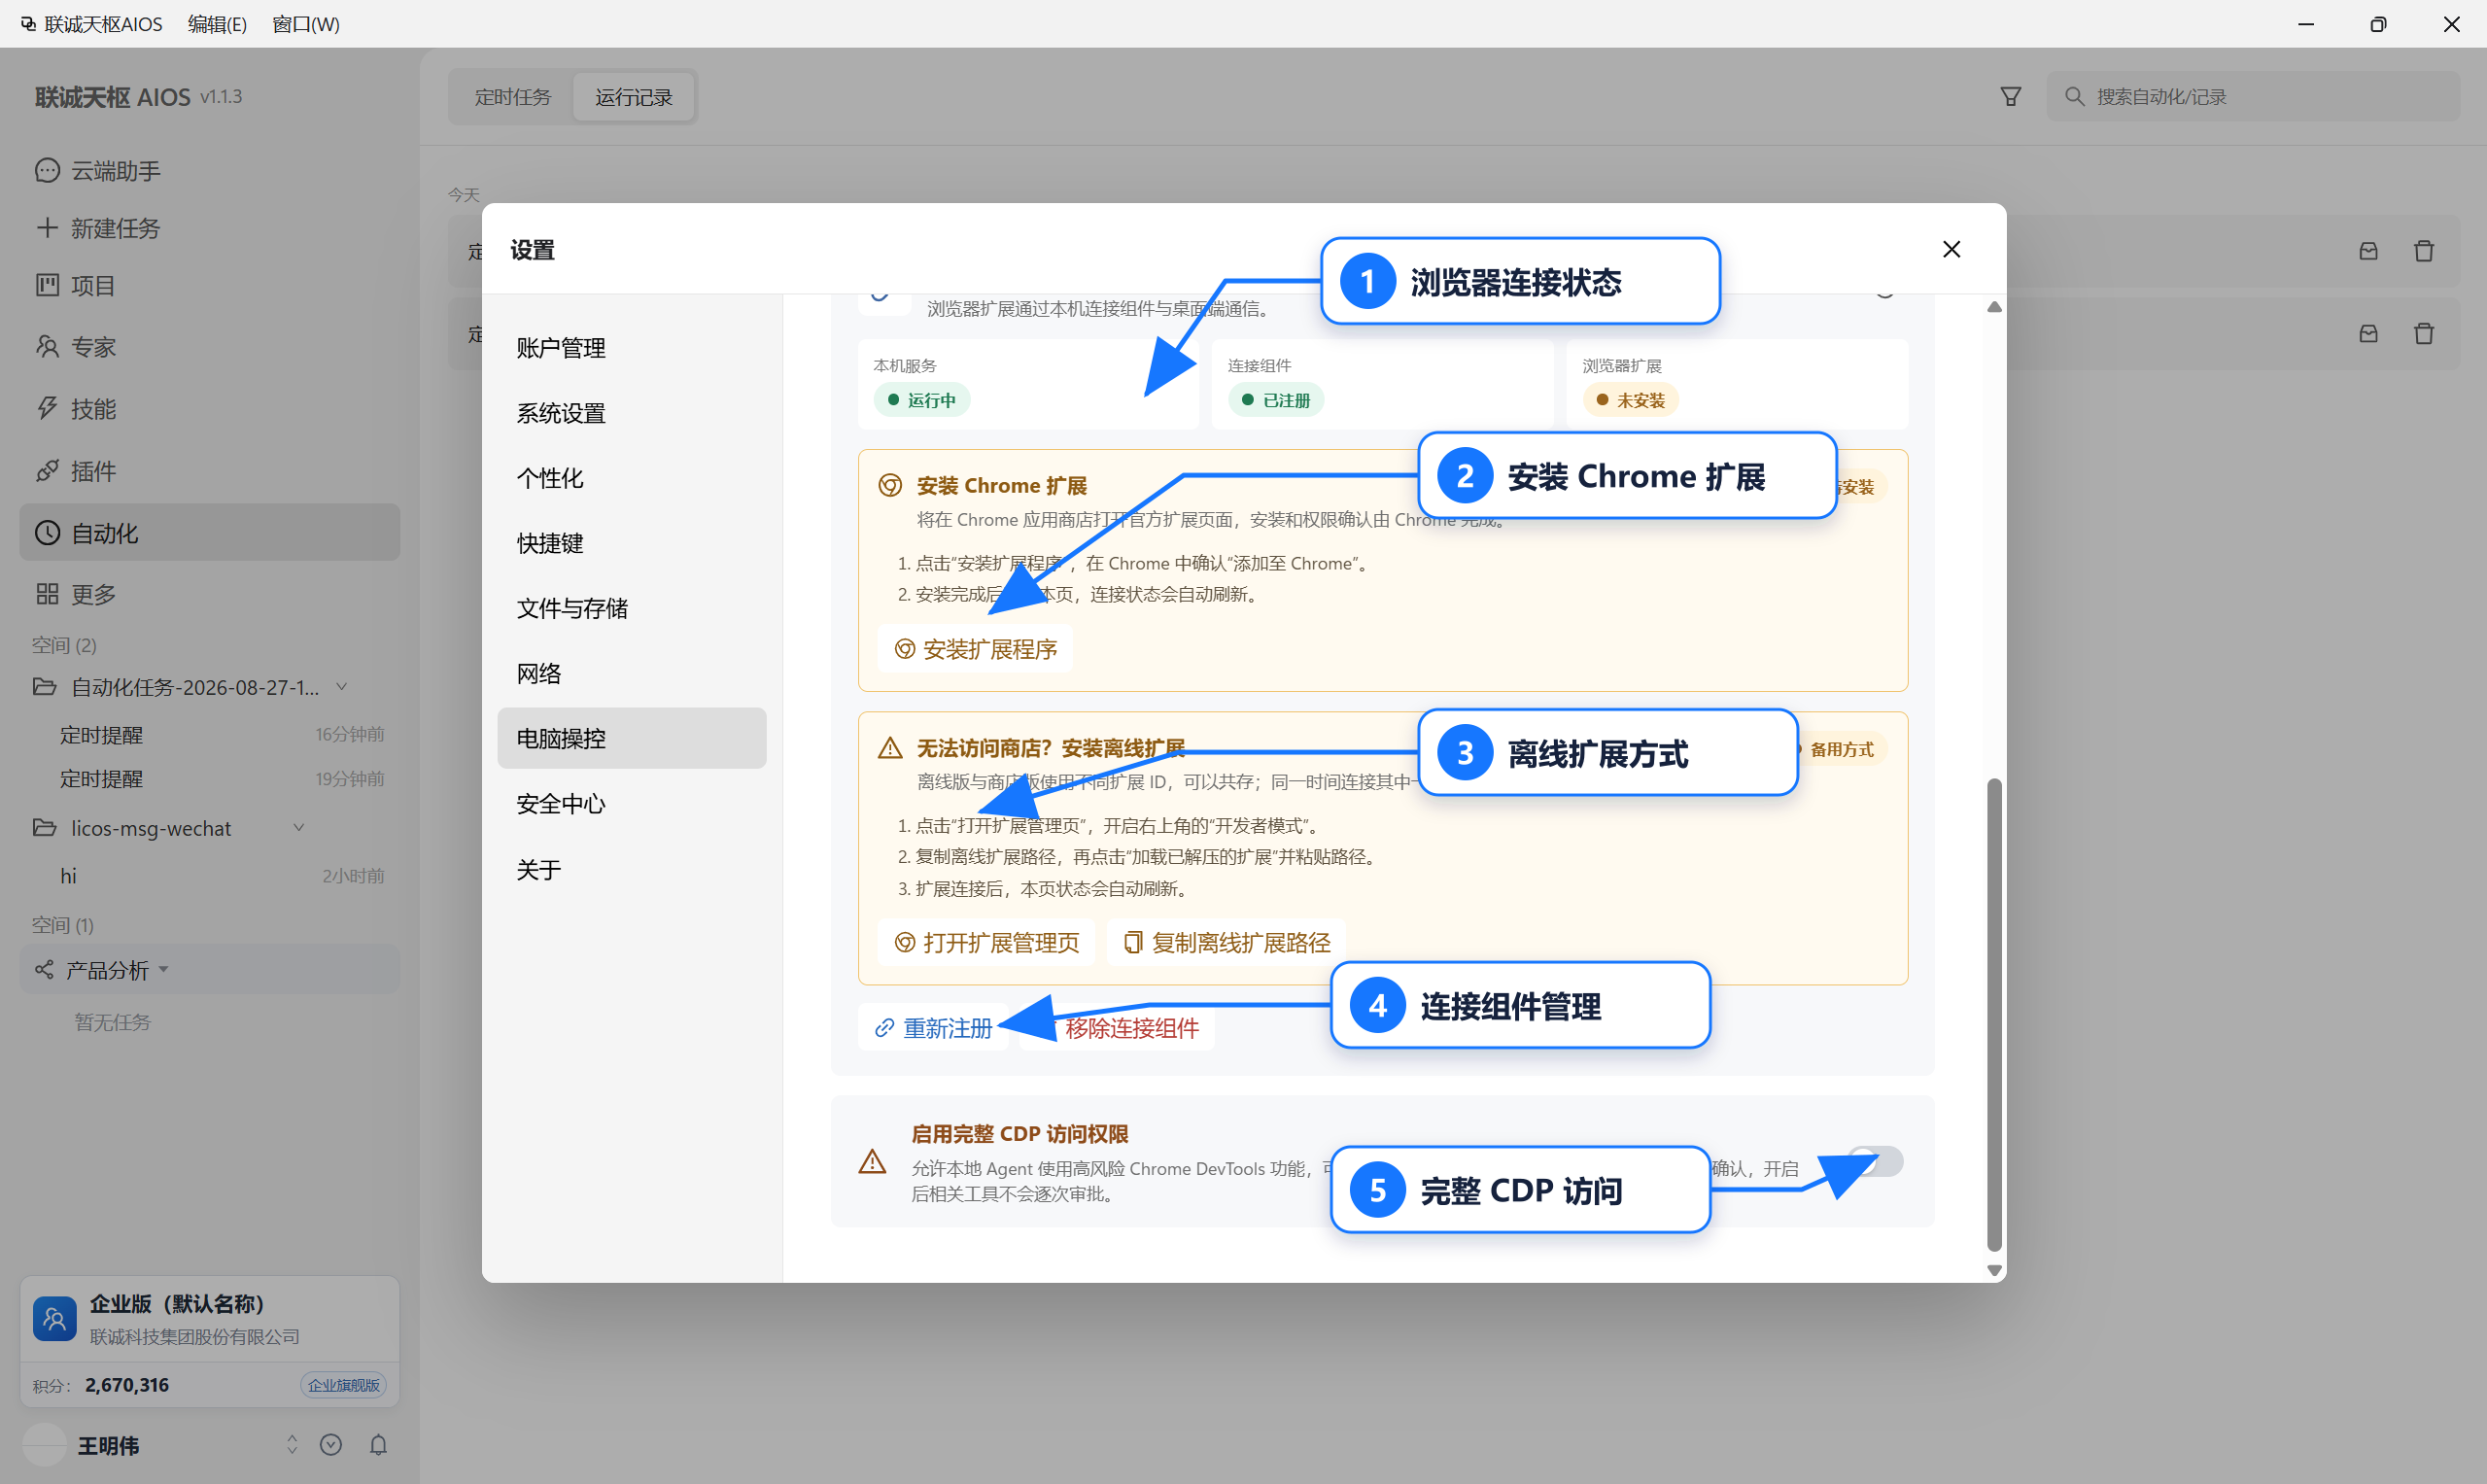Open 技能 lightning sidebar entry
Viewport: 2487px width, 1484px height.
[x=209, y=409]
